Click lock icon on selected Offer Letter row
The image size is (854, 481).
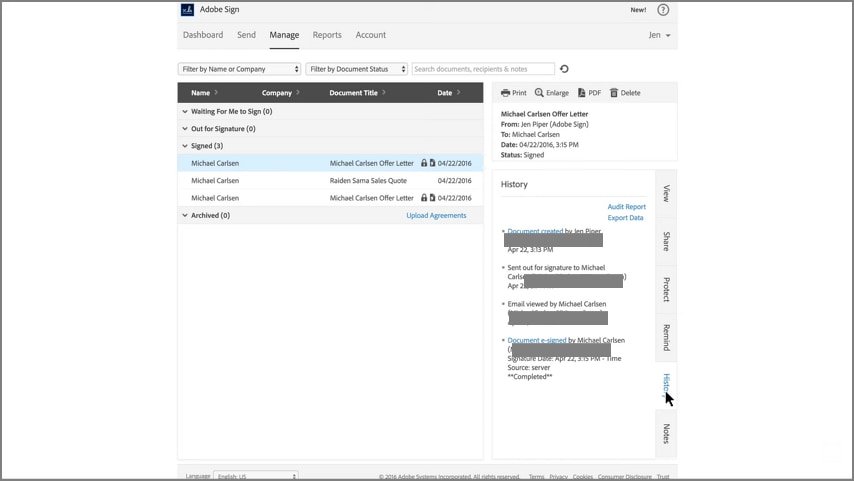click(x=424, y=163)
